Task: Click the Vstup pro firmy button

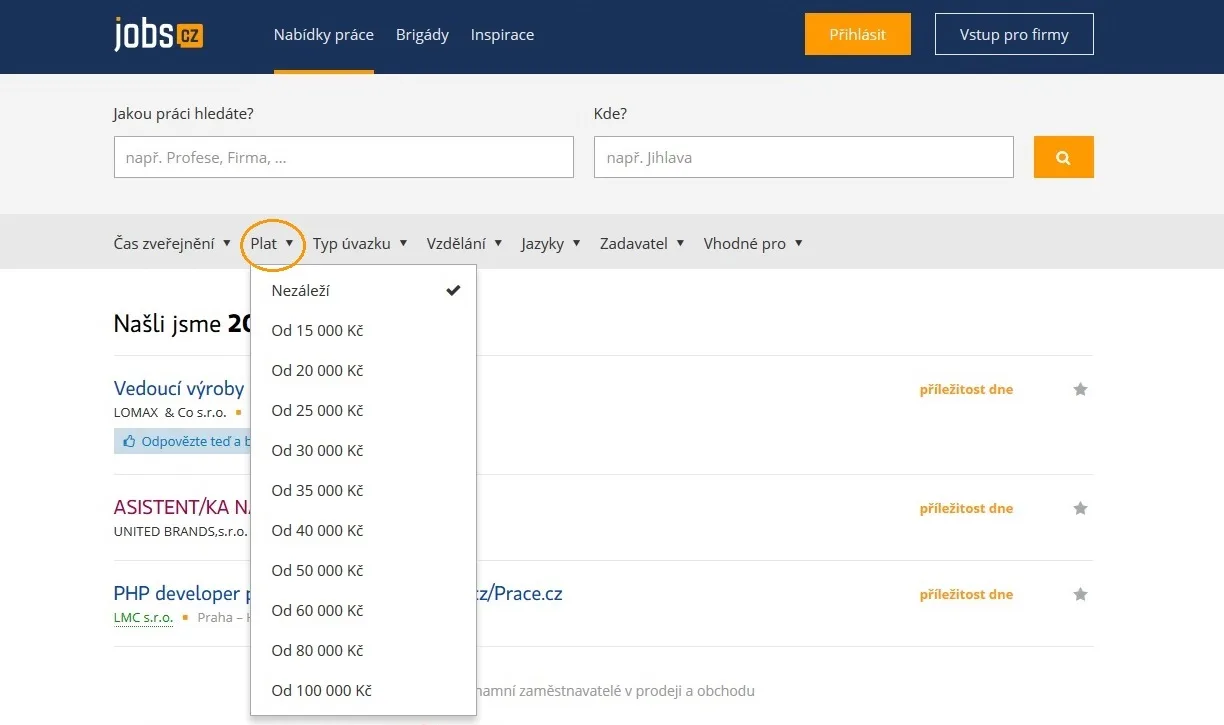Action: point(1014,34)
